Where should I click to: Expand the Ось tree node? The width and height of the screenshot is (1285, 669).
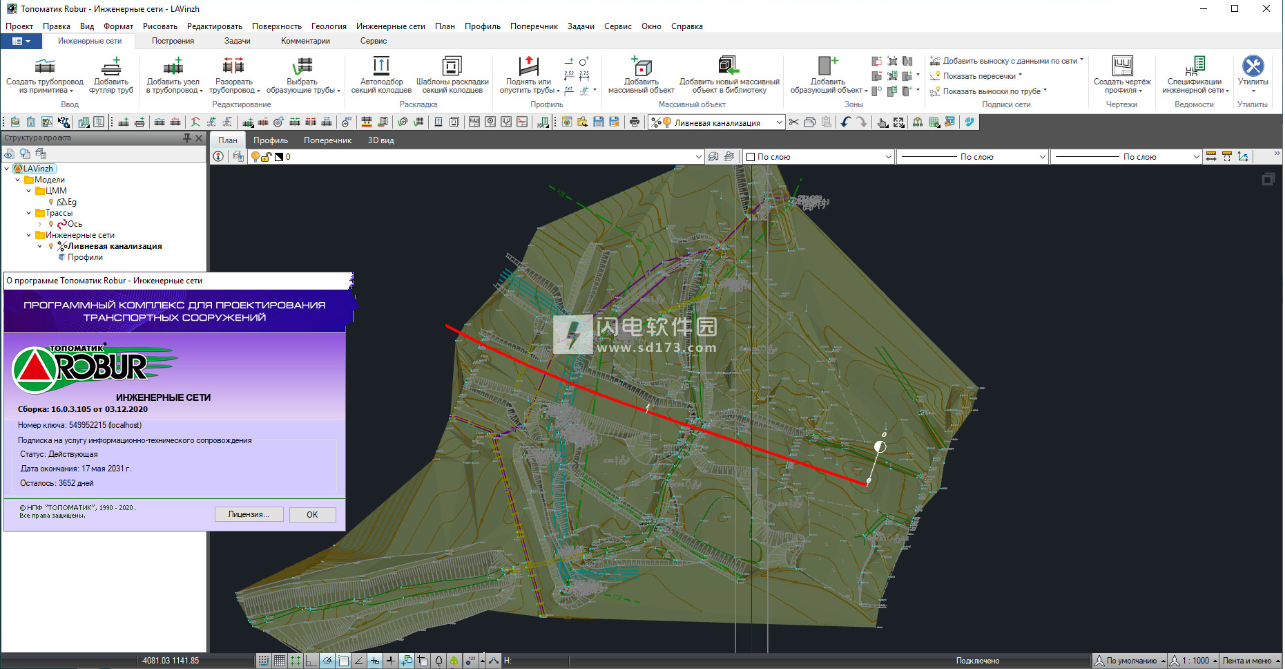click(39, 224)
